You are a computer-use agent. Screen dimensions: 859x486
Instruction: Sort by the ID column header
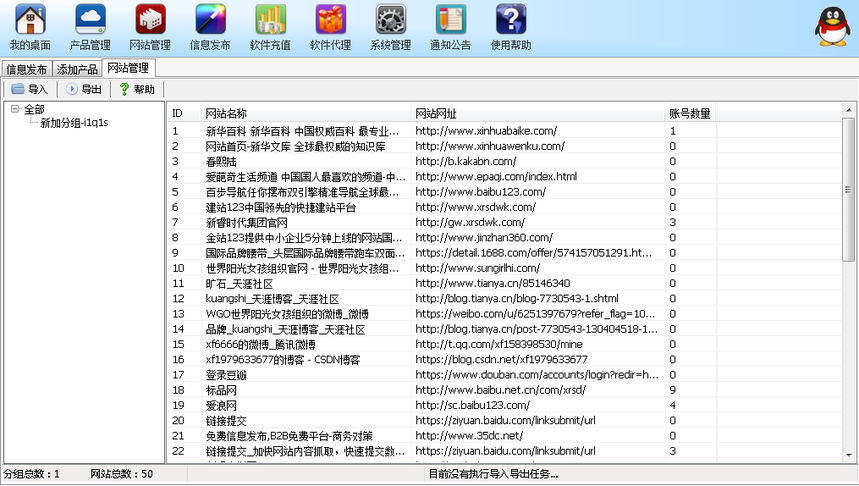(x=184, y=113)
